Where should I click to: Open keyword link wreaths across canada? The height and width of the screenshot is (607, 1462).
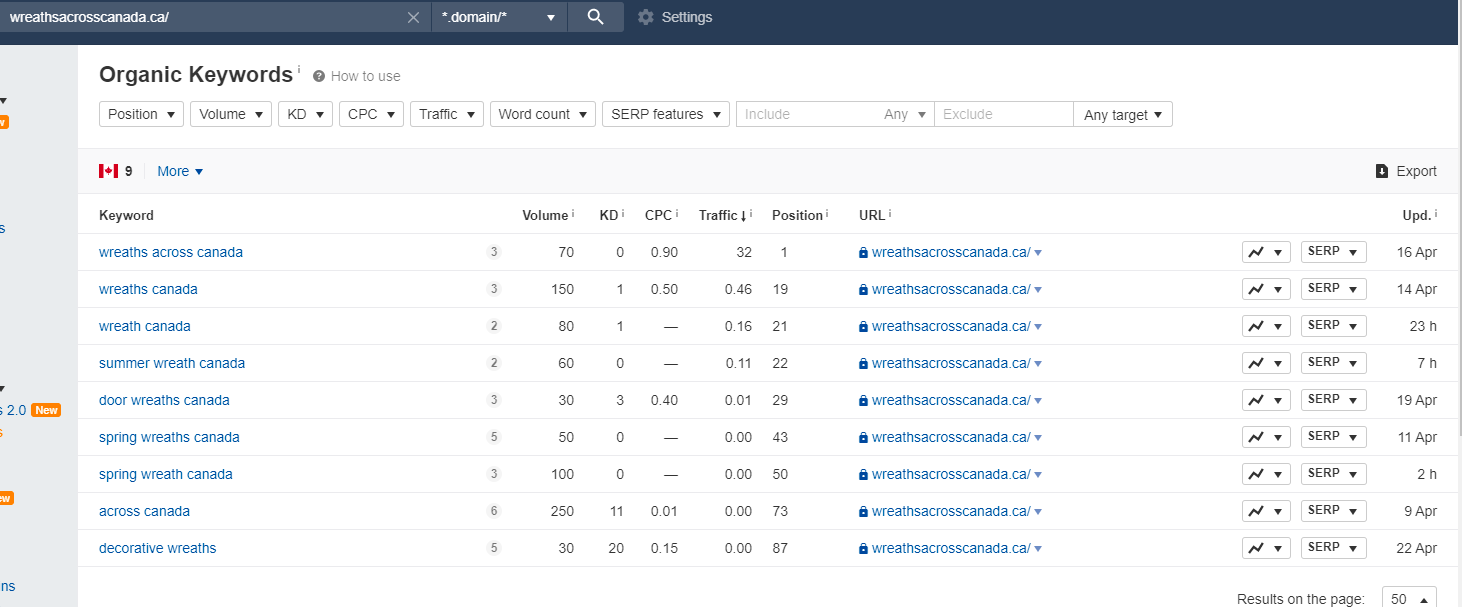(171, 252)
